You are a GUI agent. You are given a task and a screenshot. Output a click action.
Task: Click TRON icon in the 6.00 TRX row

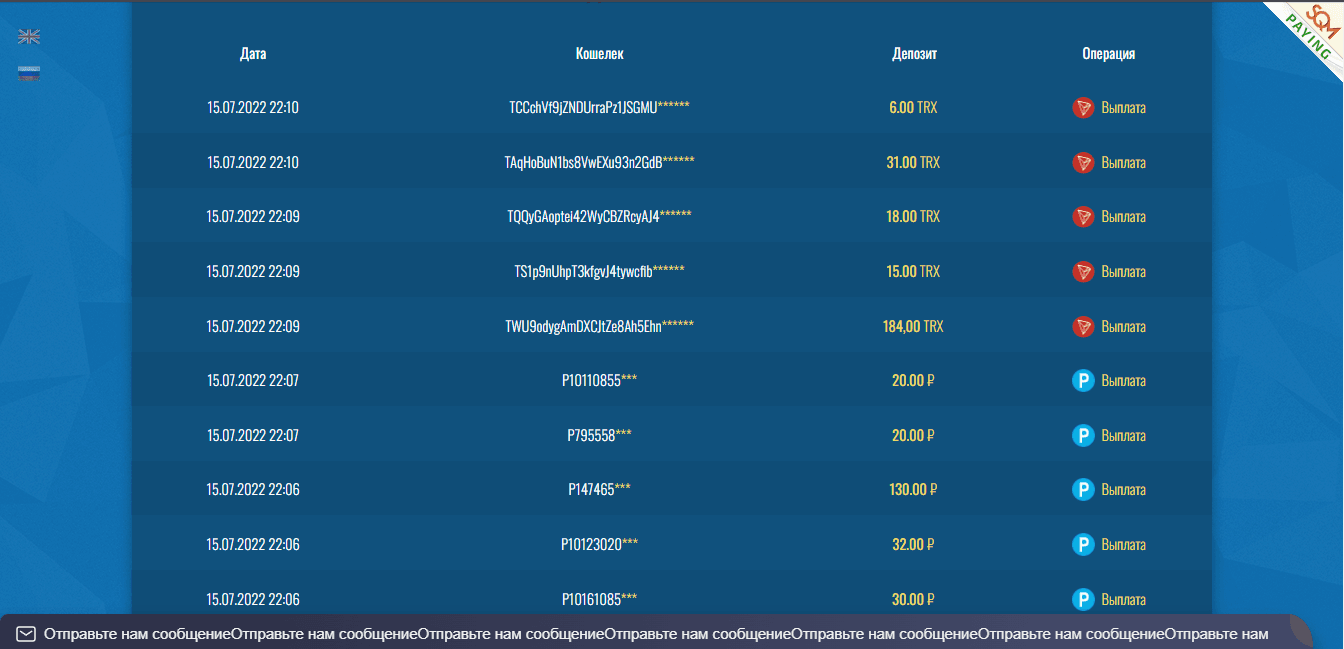coord(1083,108)
